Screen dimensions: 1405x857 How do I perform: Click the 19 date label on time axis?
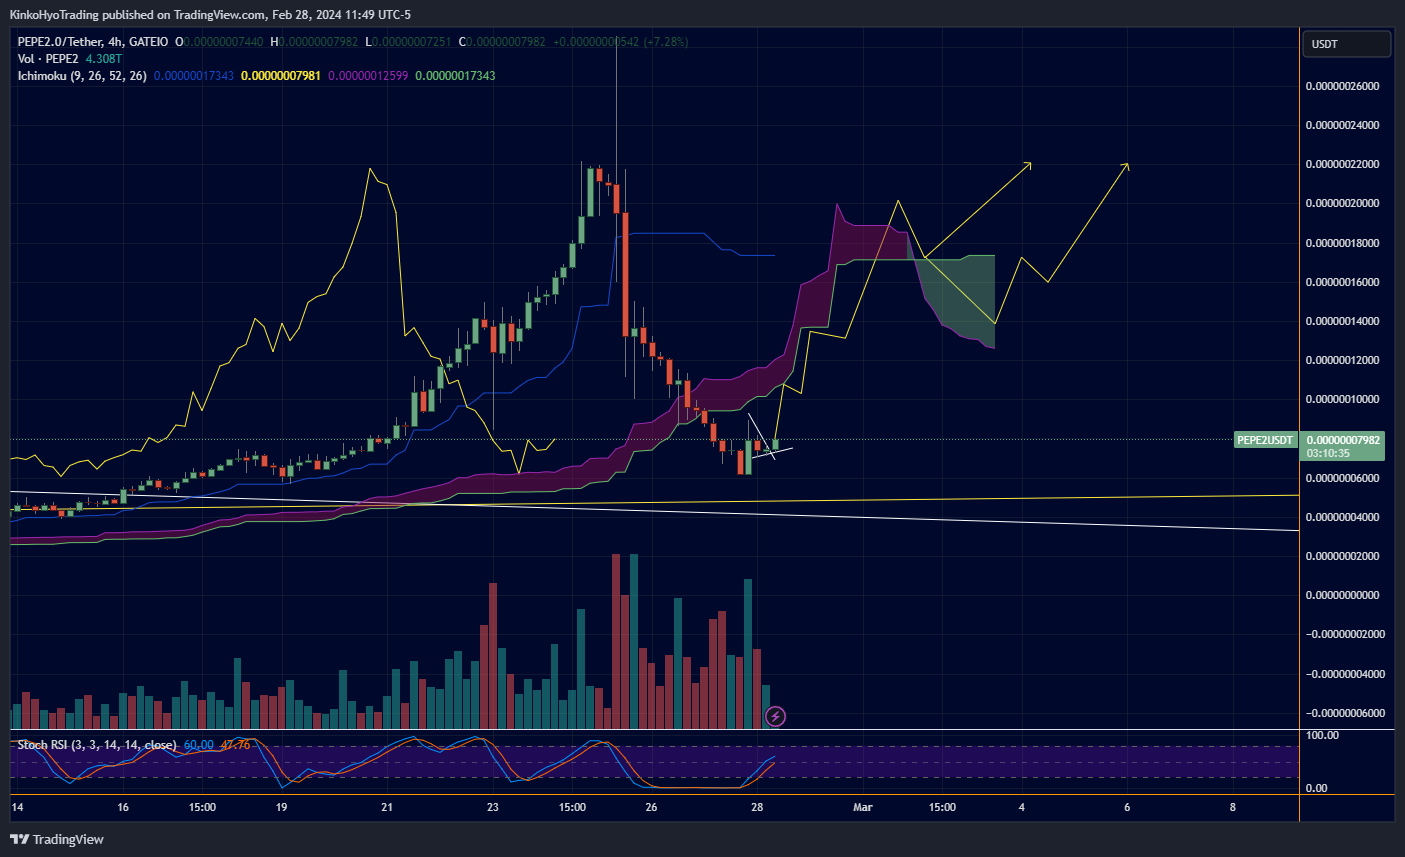282,807
